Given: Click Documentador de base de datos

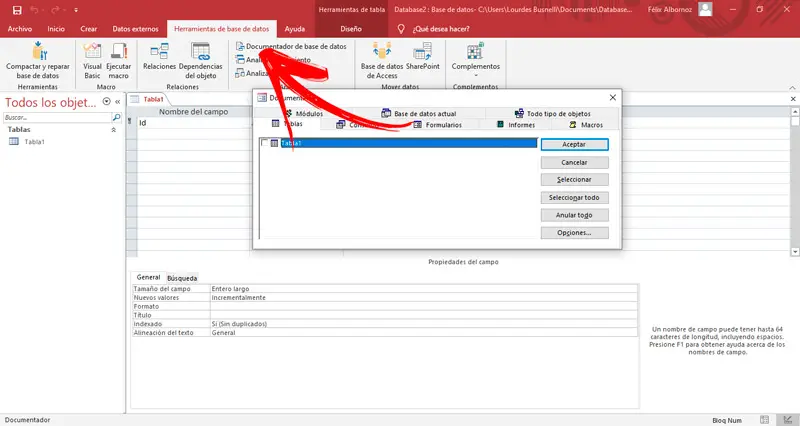Looking at the screenshot, I should (291, 46).
